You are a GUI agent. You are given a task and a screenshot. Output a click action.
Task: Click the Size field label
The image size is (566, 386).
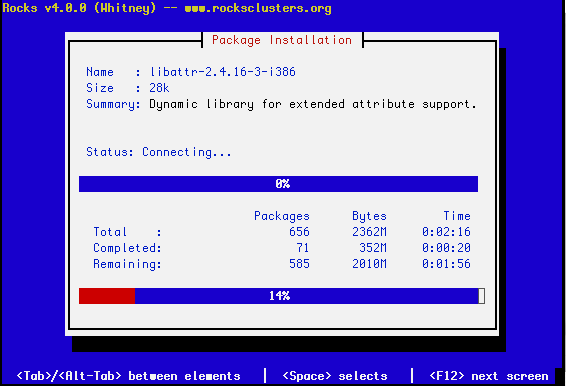tap(100, 88)
